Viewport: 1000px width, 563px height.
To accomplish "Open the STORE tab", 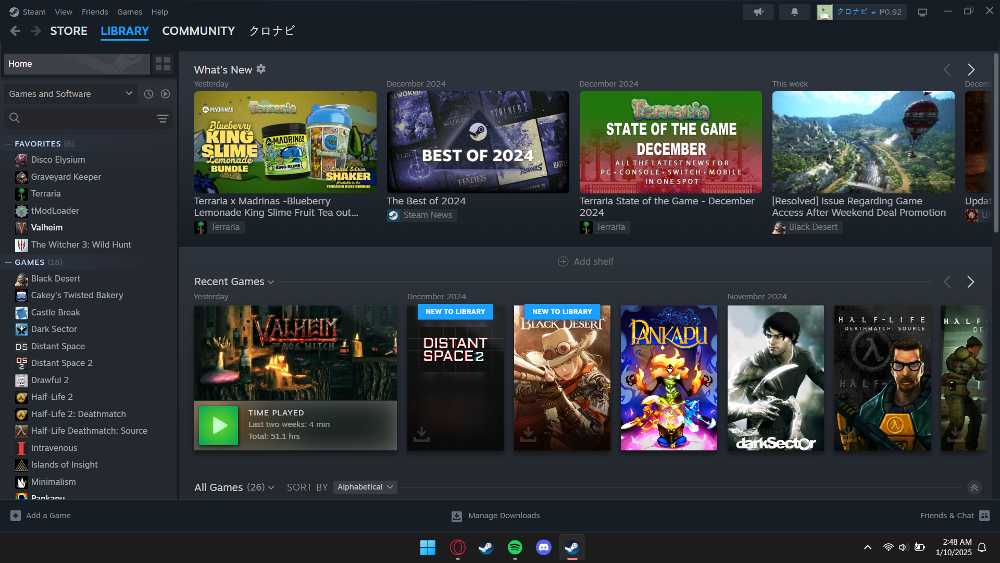I will [x=69, y=31].
